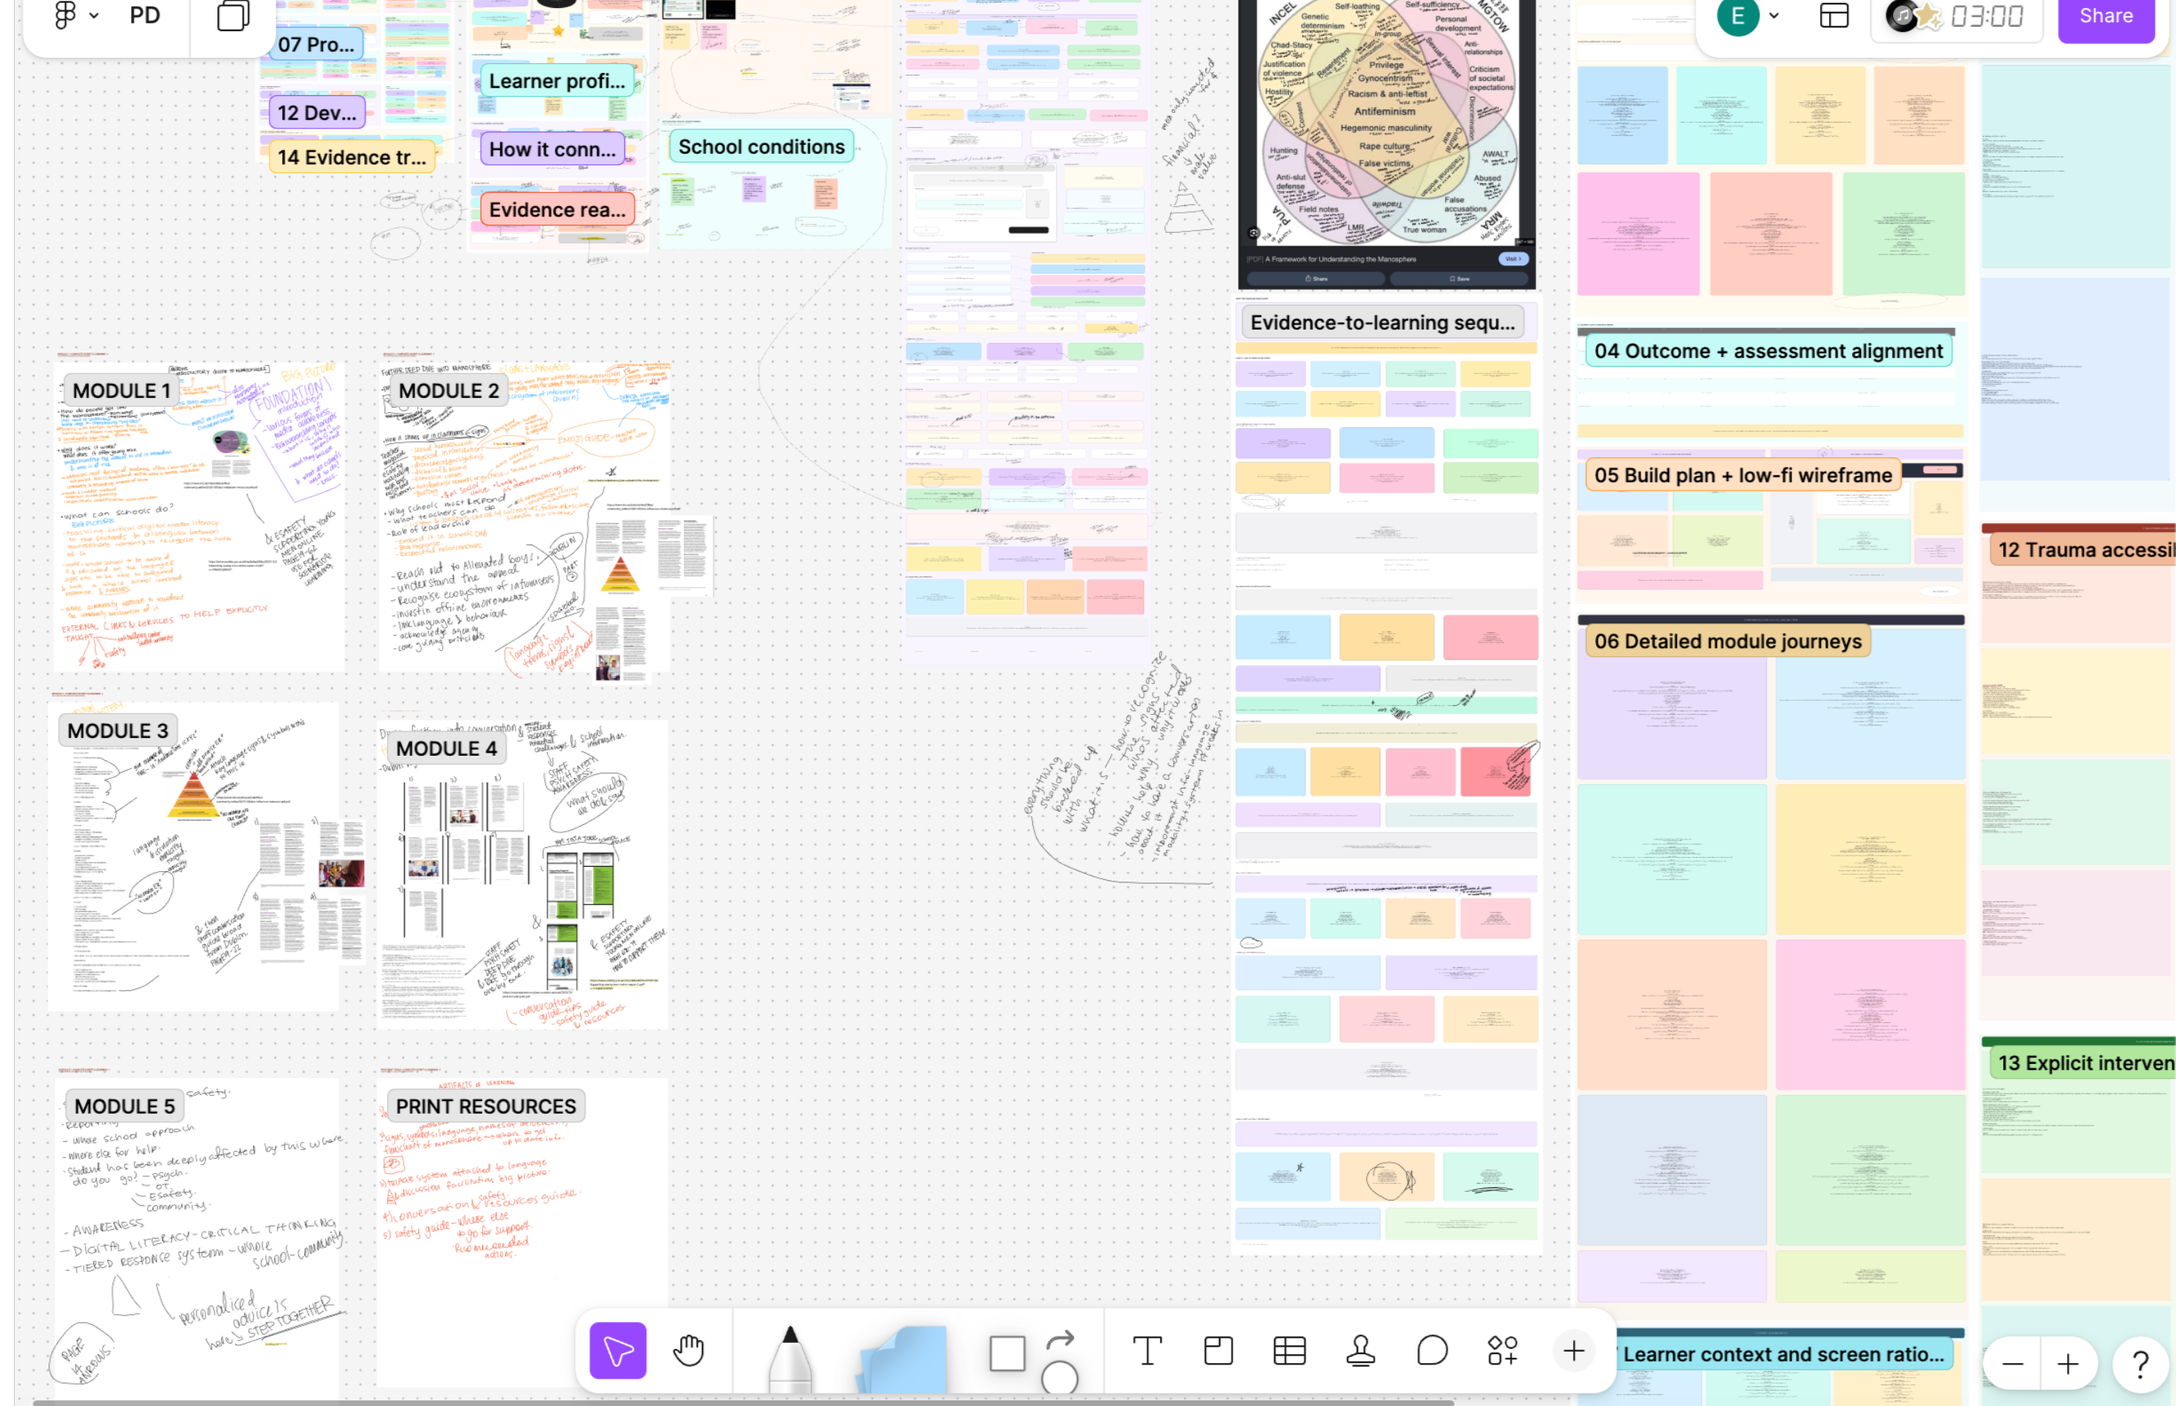Add a blue sticky note
Viewport: 2176px width, 1406px height.
pyautogui.click(x=902, y=1358)
